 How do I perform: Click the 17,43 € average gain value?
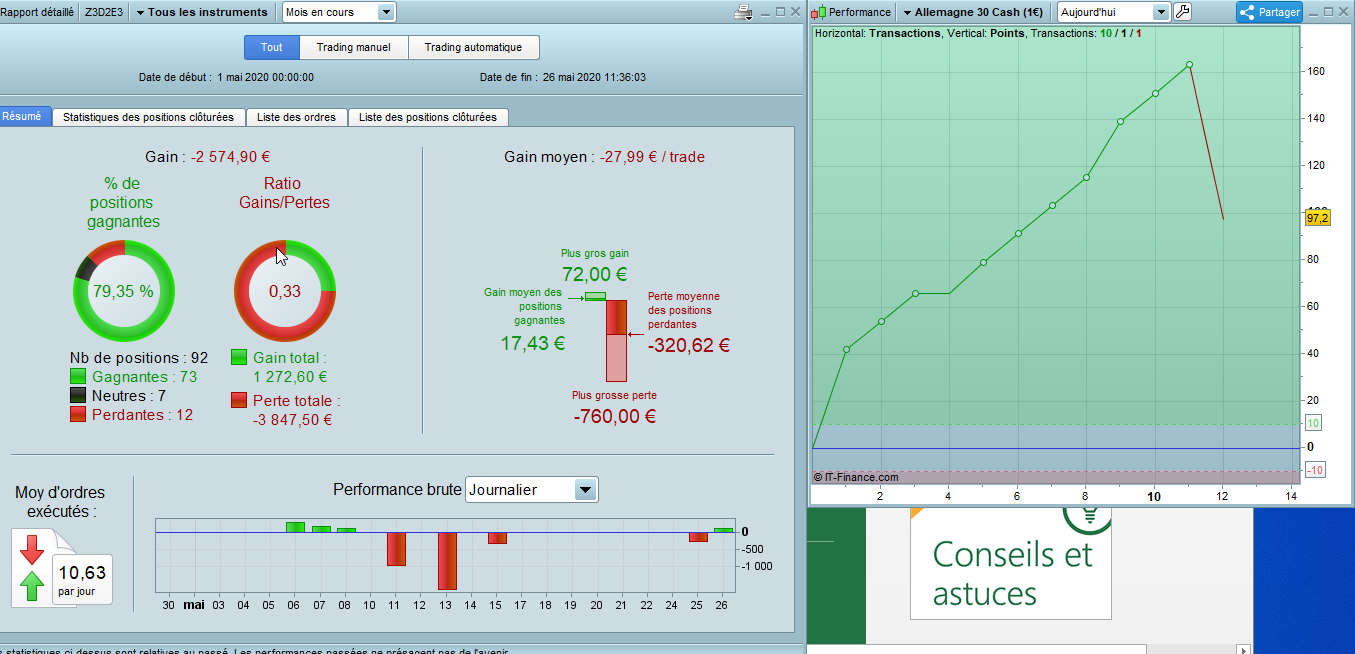[533, 343]
